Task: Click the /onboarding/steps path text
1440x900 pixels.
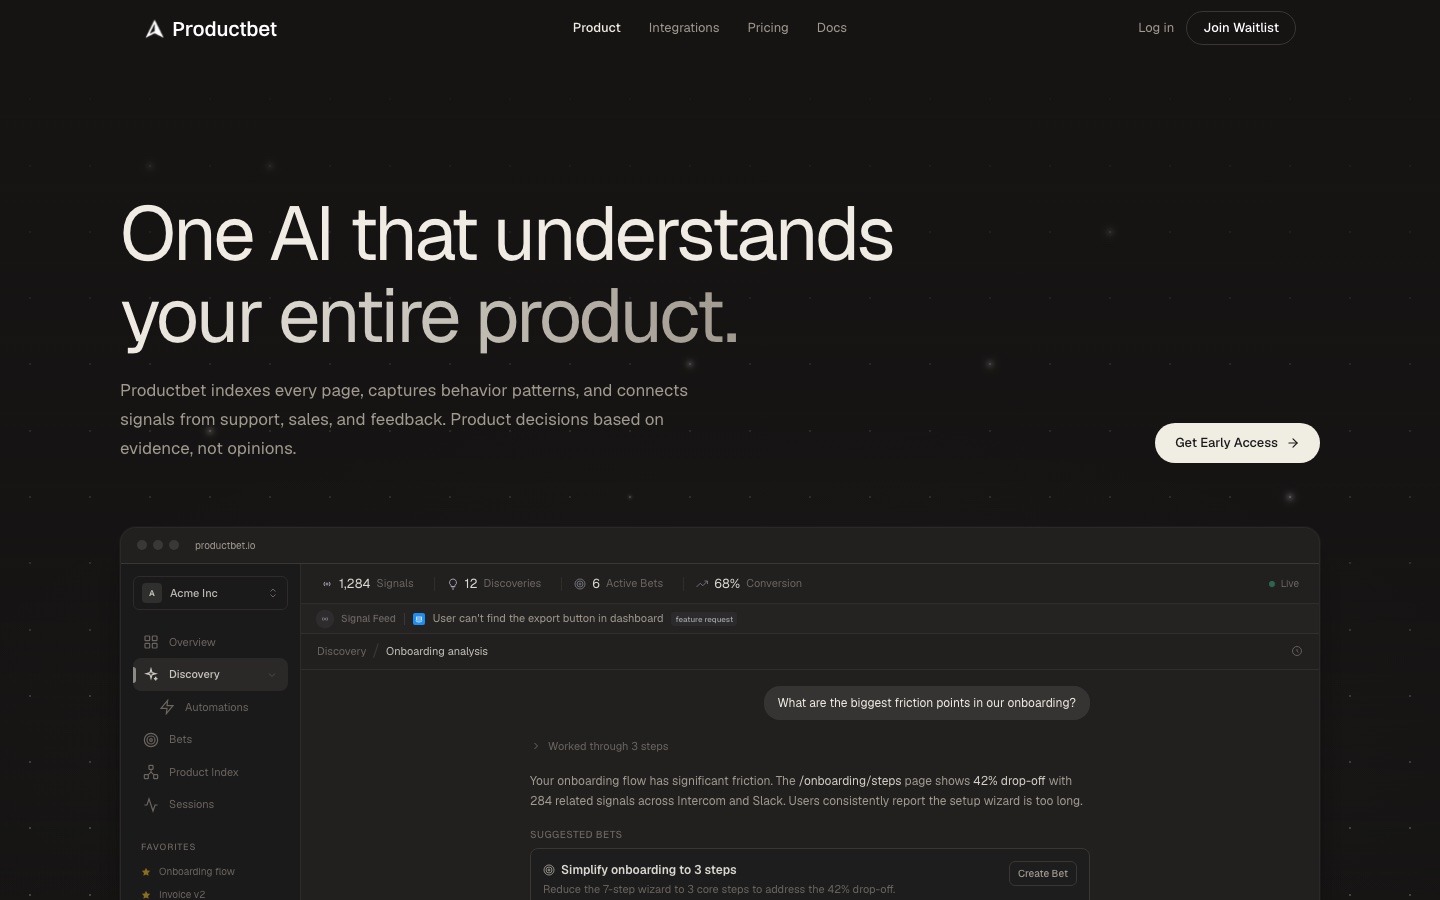Action: [850, 781]
